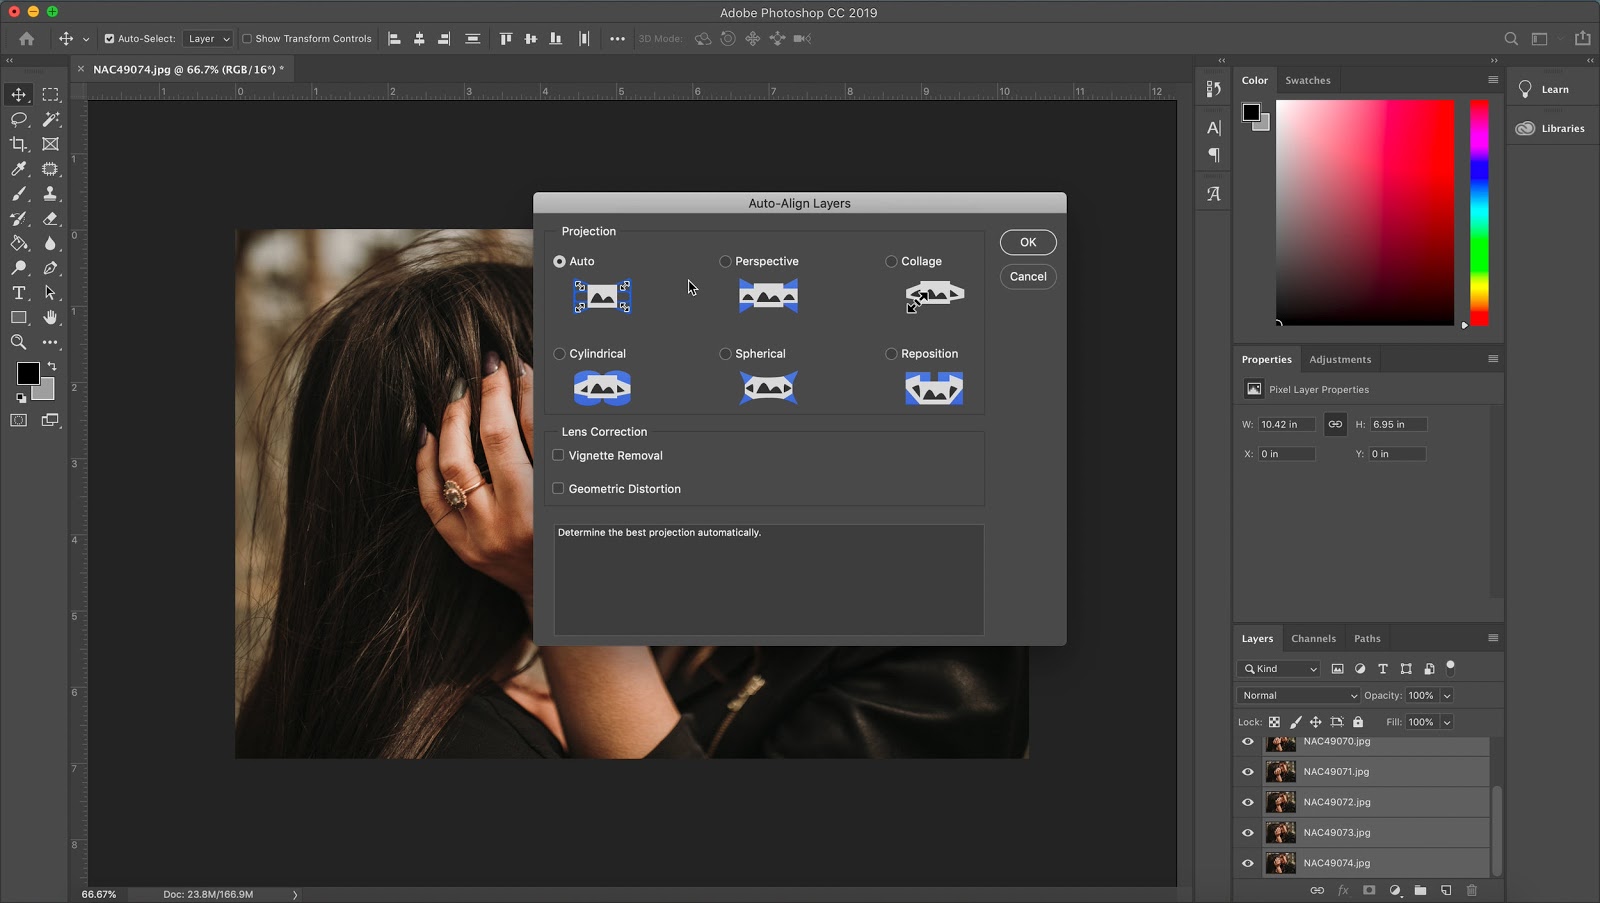Screen dimensions: 1600x903
Task: Confirm the dialog with OK
Action: tap(1028, 242)
